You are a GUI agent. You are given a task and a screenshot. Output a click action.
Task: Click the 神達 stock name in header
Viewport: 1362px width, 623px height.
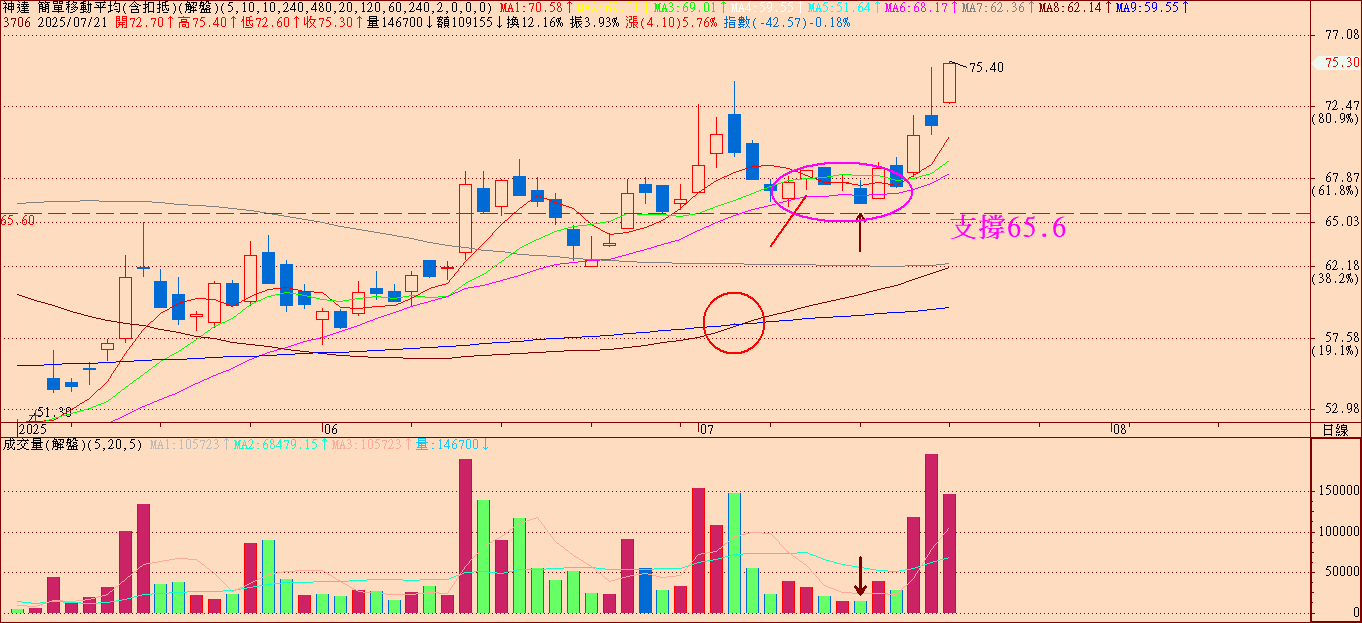click(x=15, y=8)
